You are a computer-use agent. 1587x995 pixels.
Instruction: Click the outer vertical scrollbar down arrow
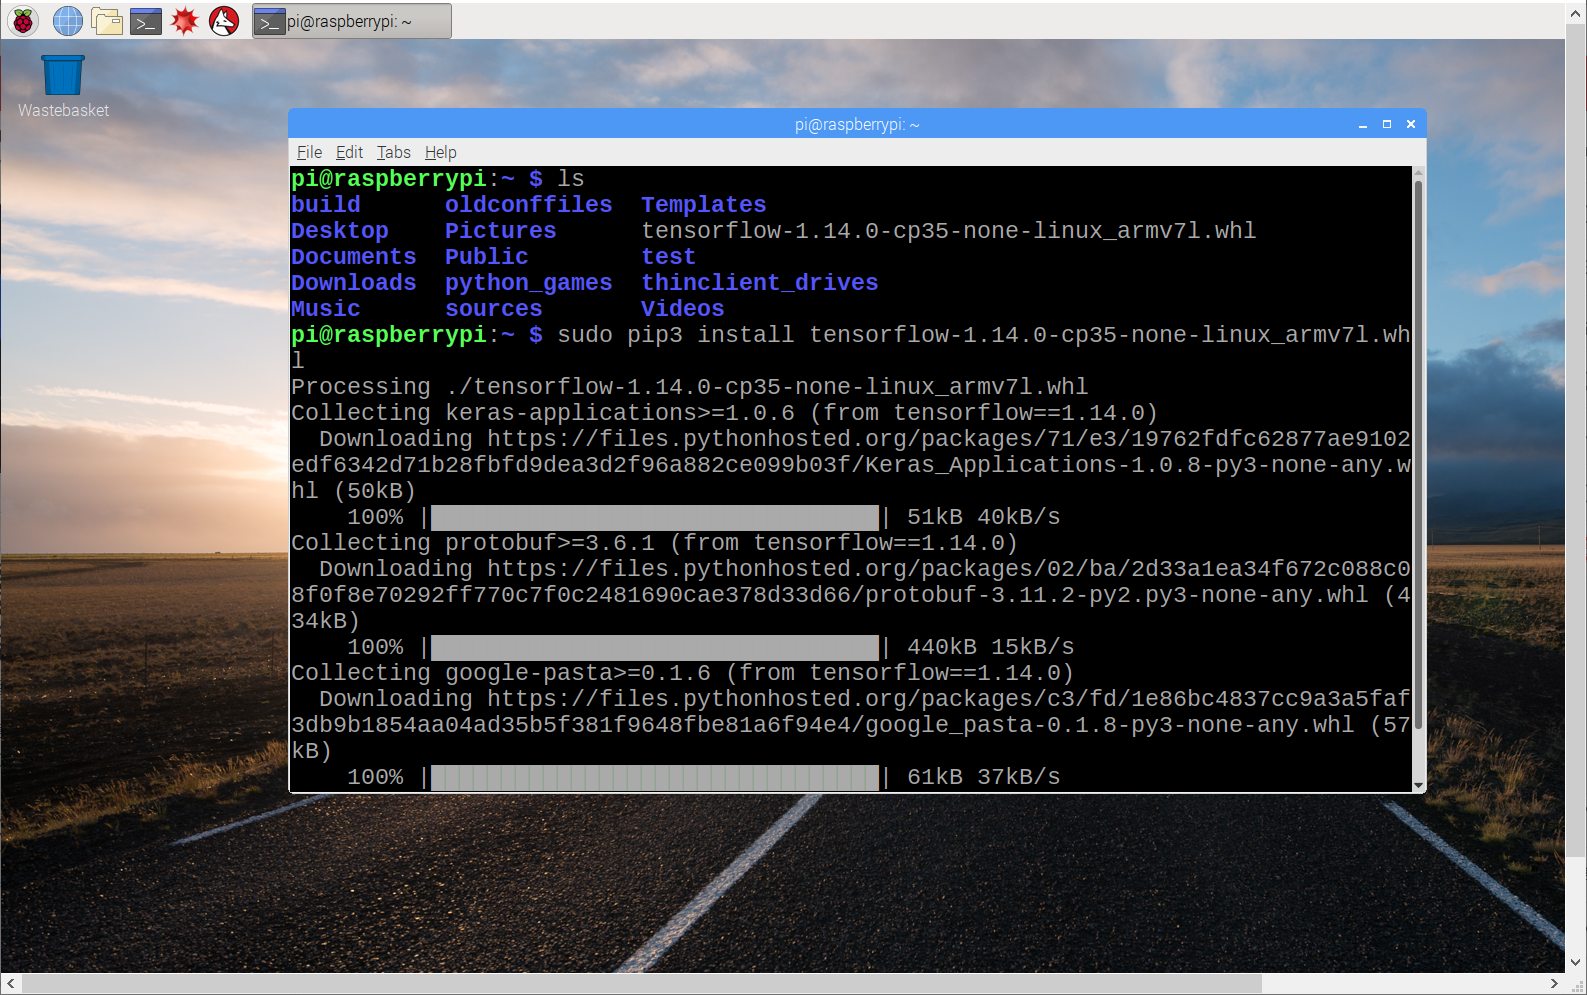click(x=1576, y=963)
